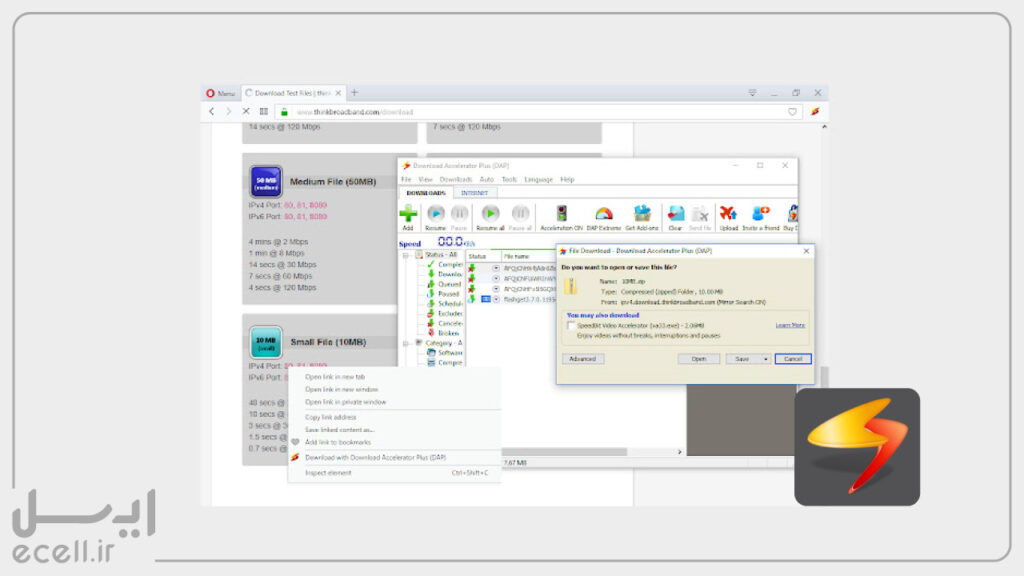
Task: Click the Acceleration ON traffic light icon
Action: pos(561,214)
